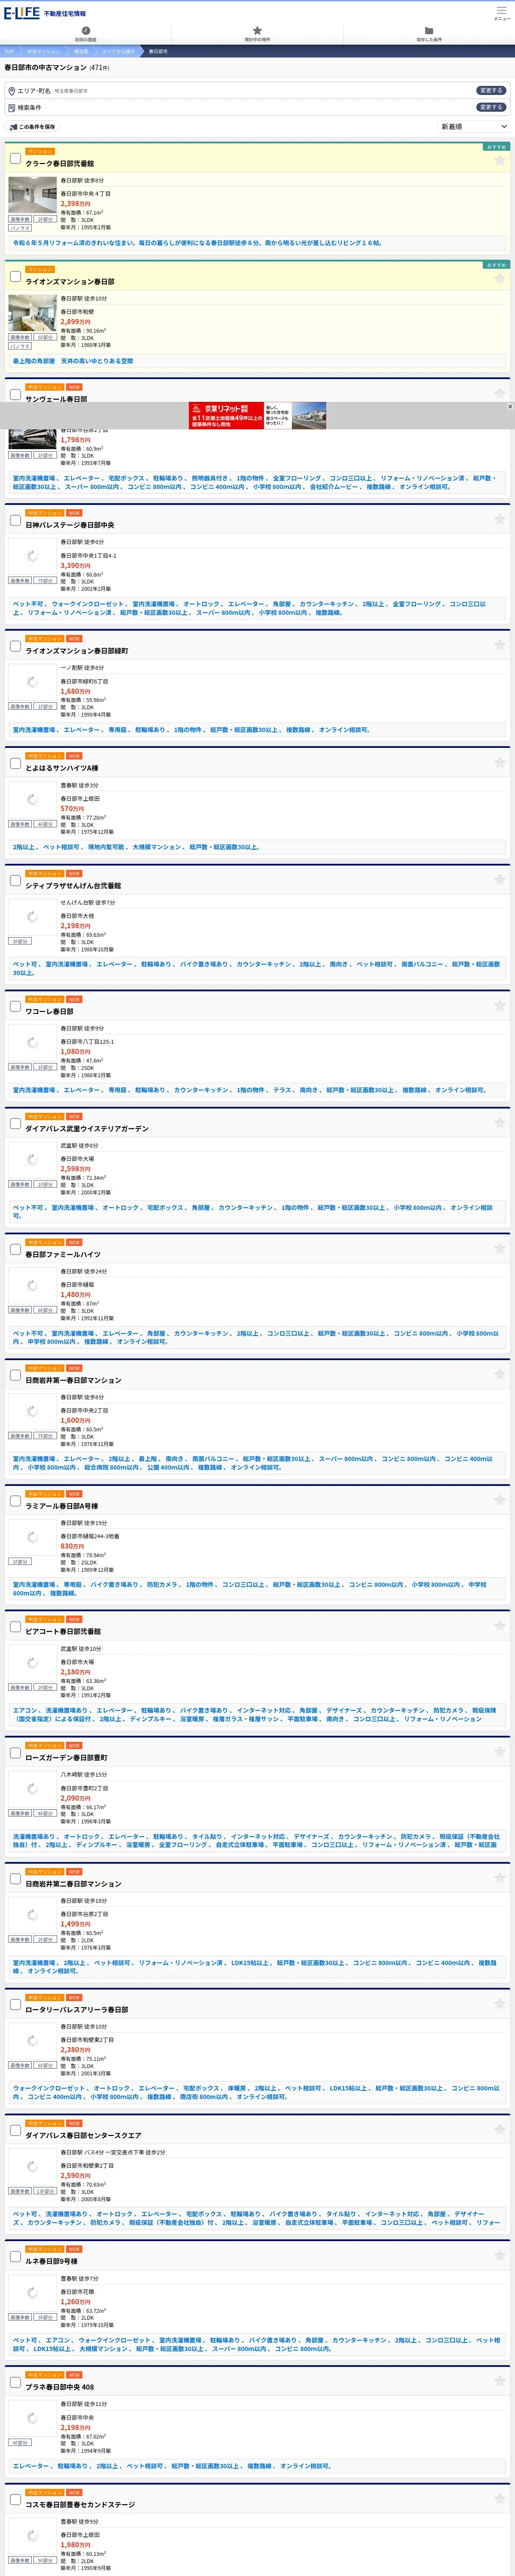This screenshot has width=515, height=2576.
Task: Star the ライオンズマンション春日部 listing
Action: click(499, 278)
